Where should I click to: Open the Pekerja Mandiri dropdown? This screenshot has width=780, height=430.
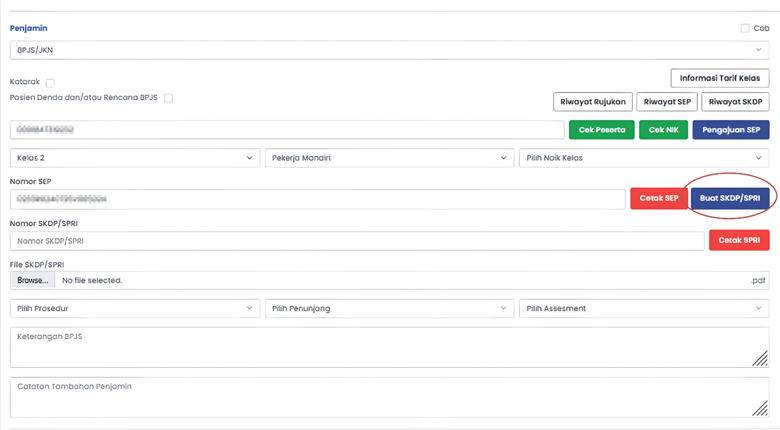coord(389,158)
